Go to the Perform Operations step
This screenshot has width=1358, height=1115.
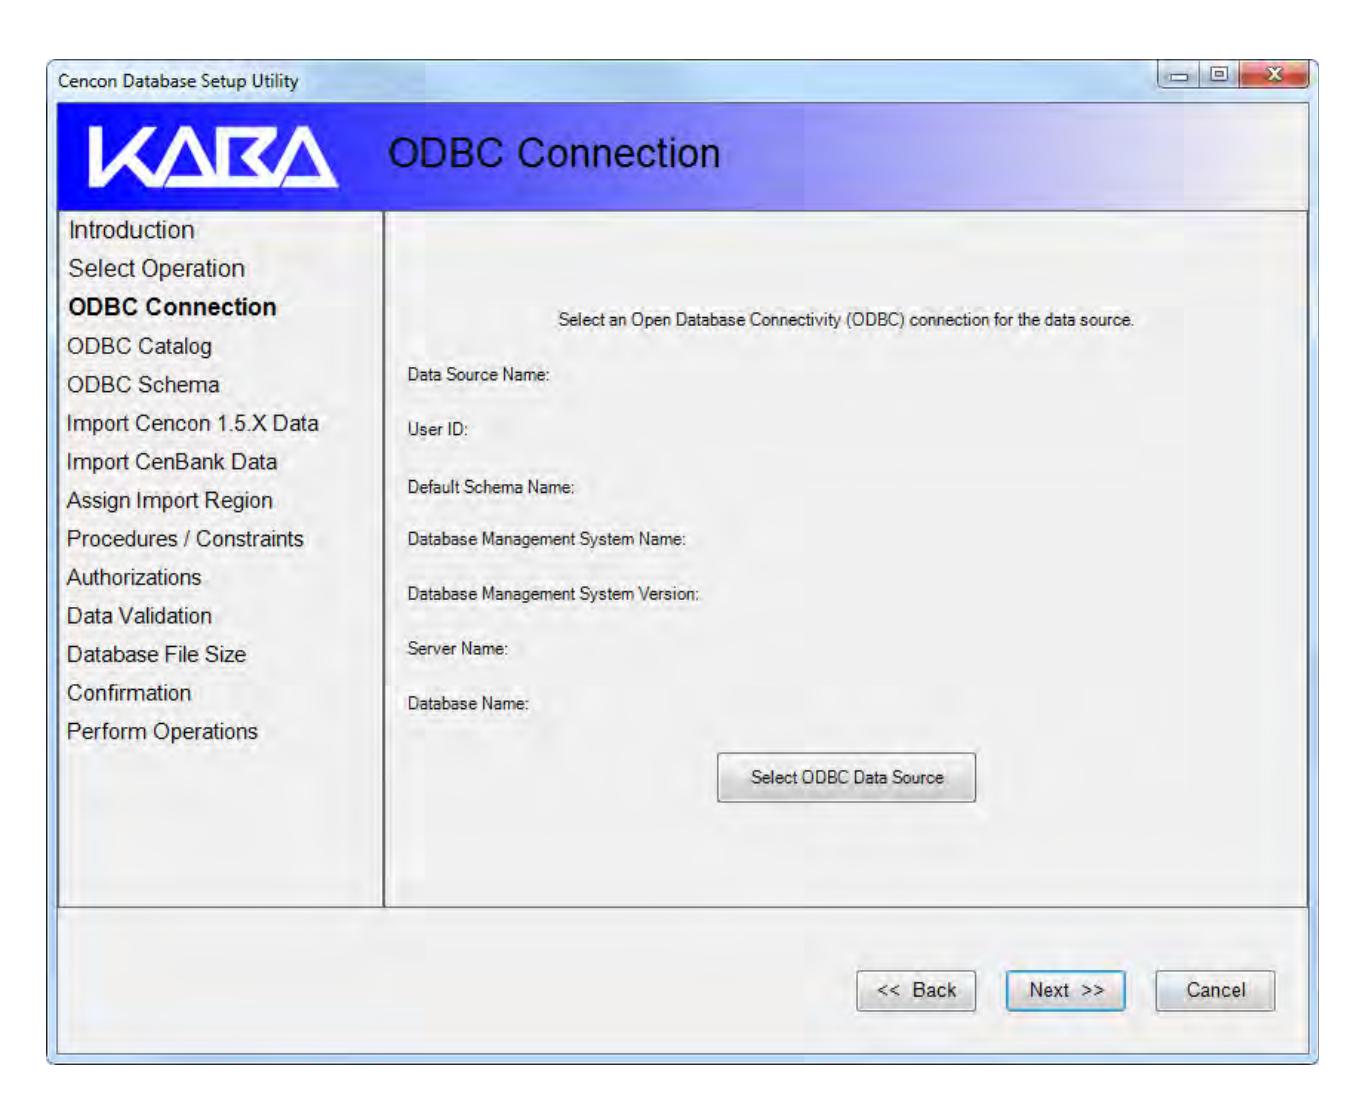tap(162, 732)
